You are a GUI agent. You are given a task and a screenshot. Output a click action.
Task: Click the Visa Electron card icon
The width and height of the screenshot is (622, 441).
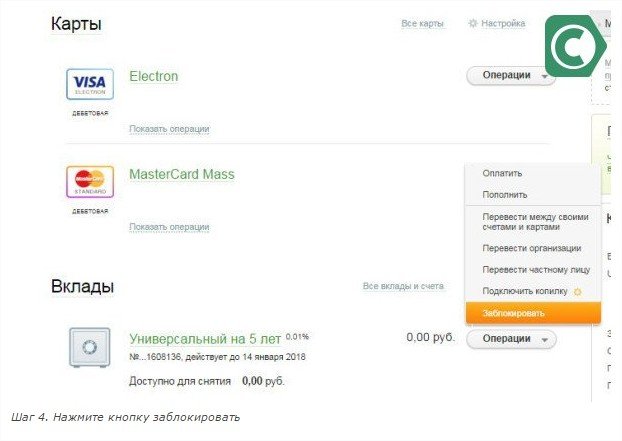click(x=89, y=84)
